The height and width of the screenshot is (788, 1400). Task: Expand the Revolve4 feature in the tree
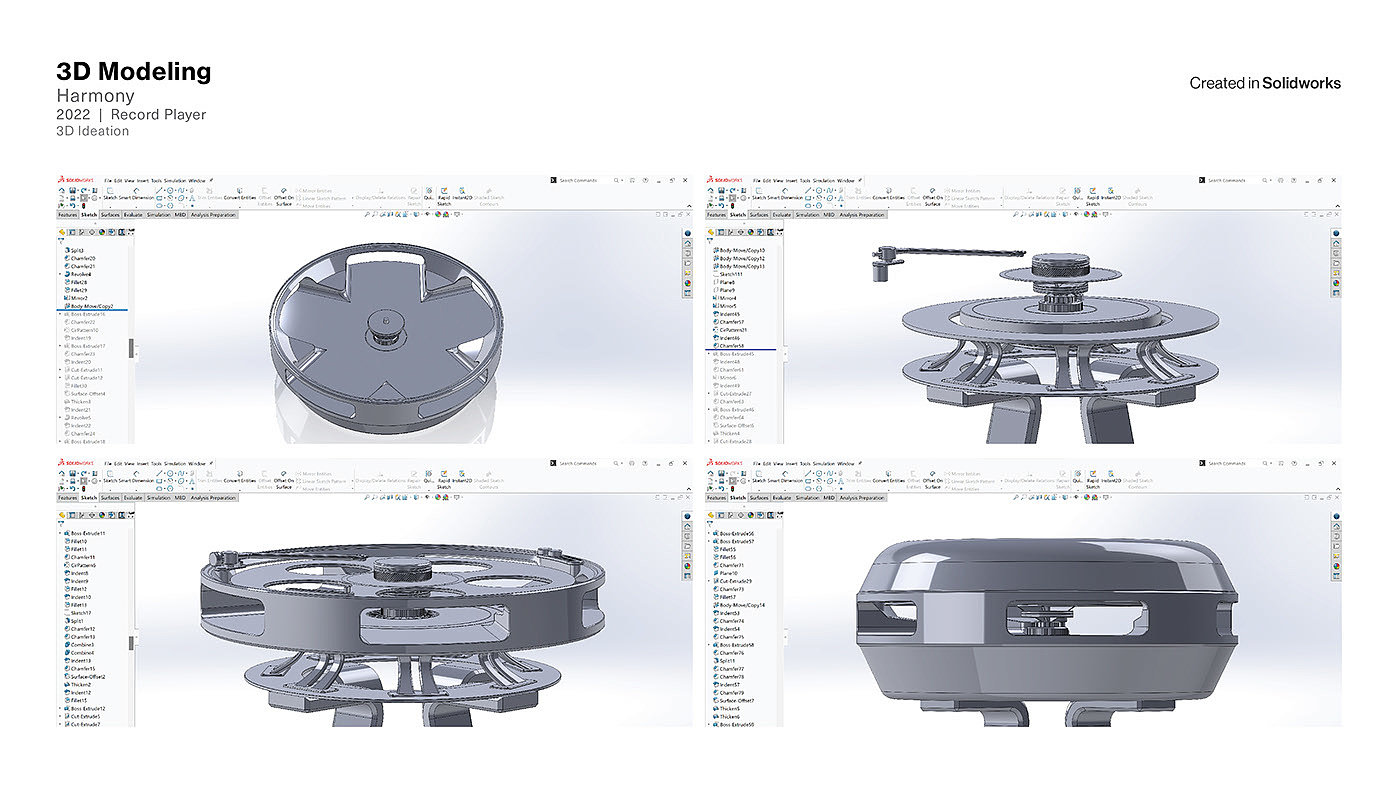click(60, 274)
